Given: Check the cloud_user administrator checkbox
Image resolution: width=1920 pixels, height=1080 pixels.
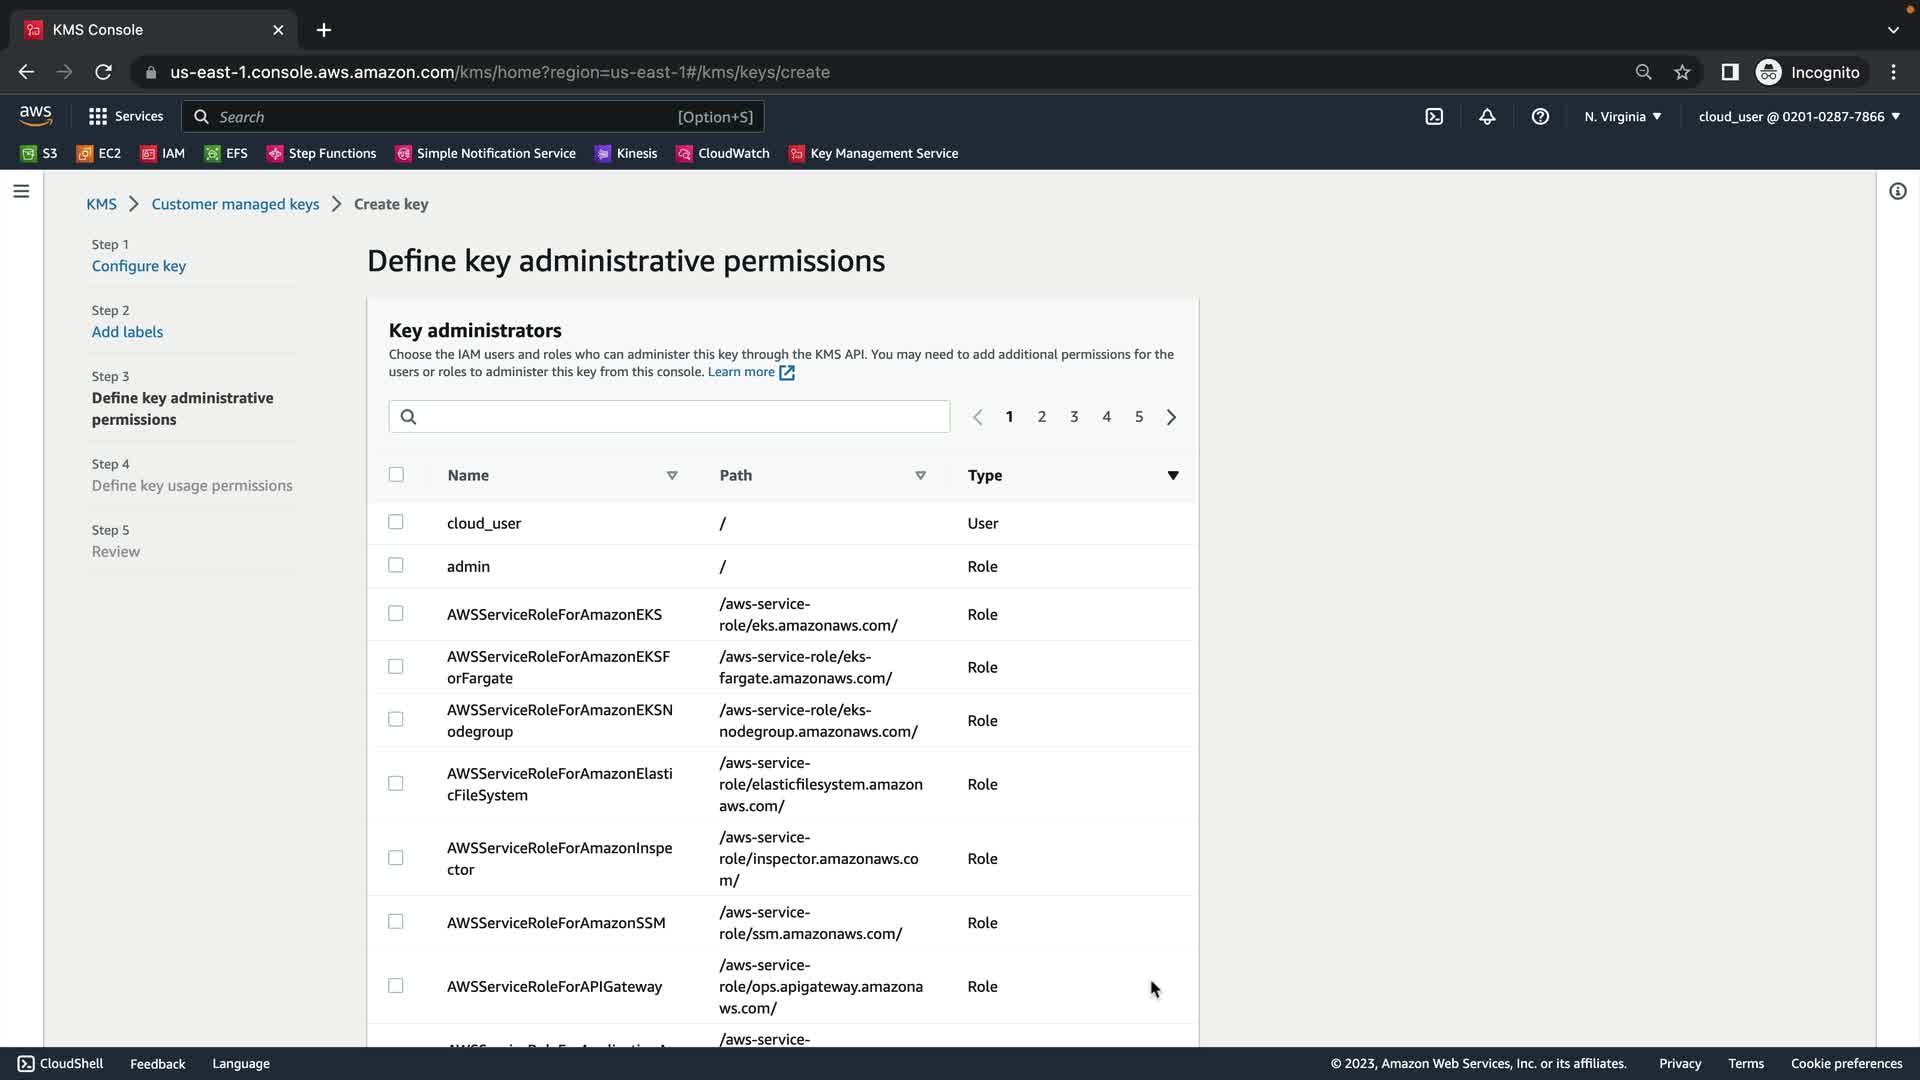Looking at the screenshot, I should (396, 522).
